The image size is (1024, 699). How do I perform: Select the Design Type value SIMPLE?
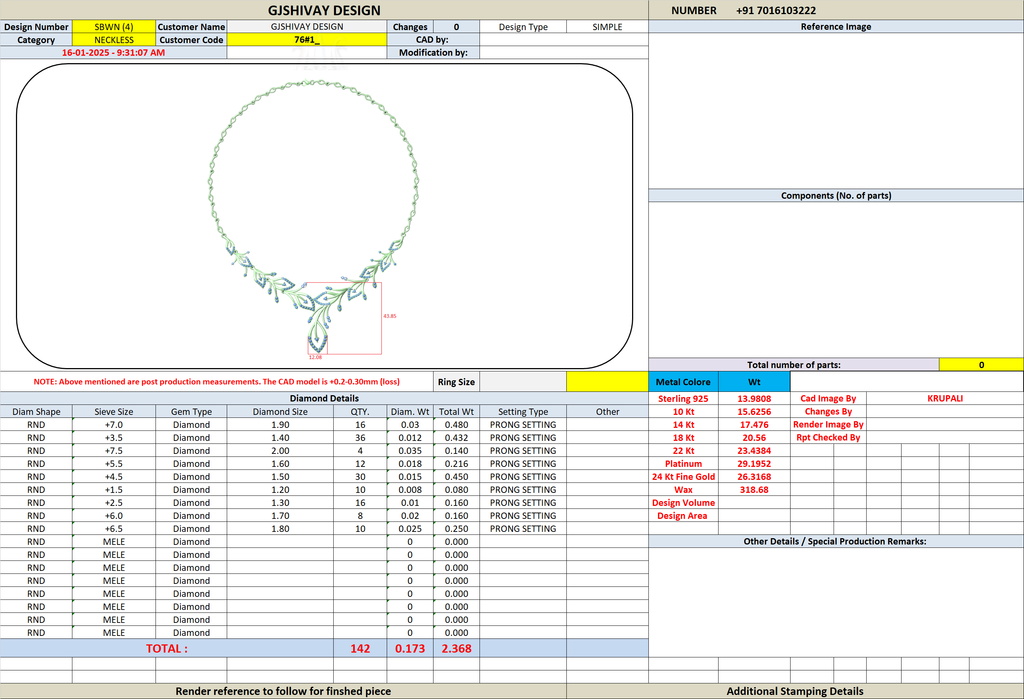pyautogui.click(x=607, y=27)
